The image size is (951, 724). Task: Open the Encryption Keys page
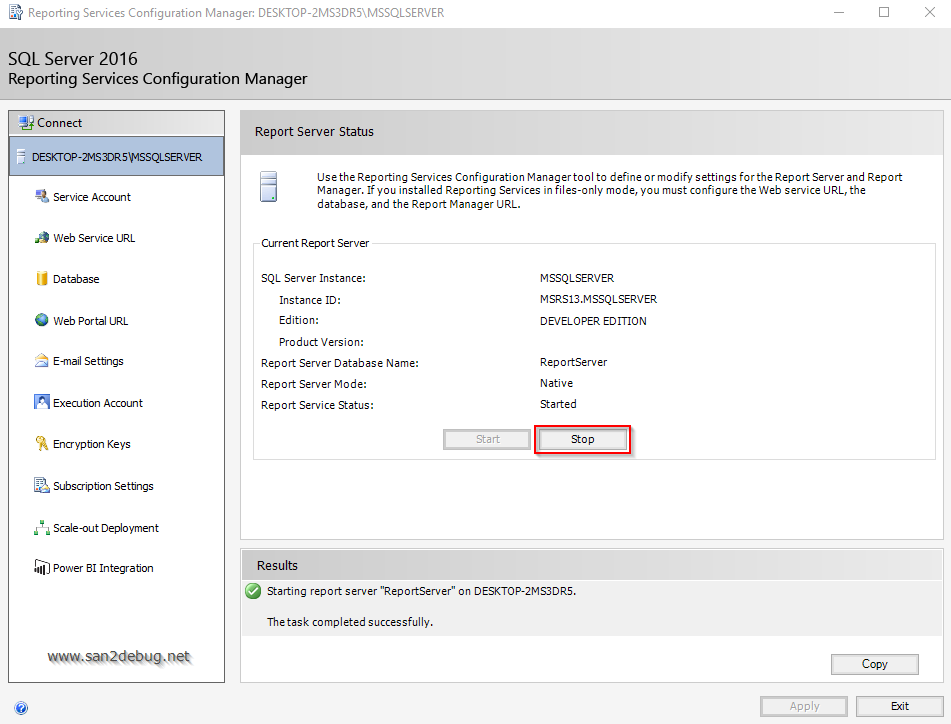92,444
